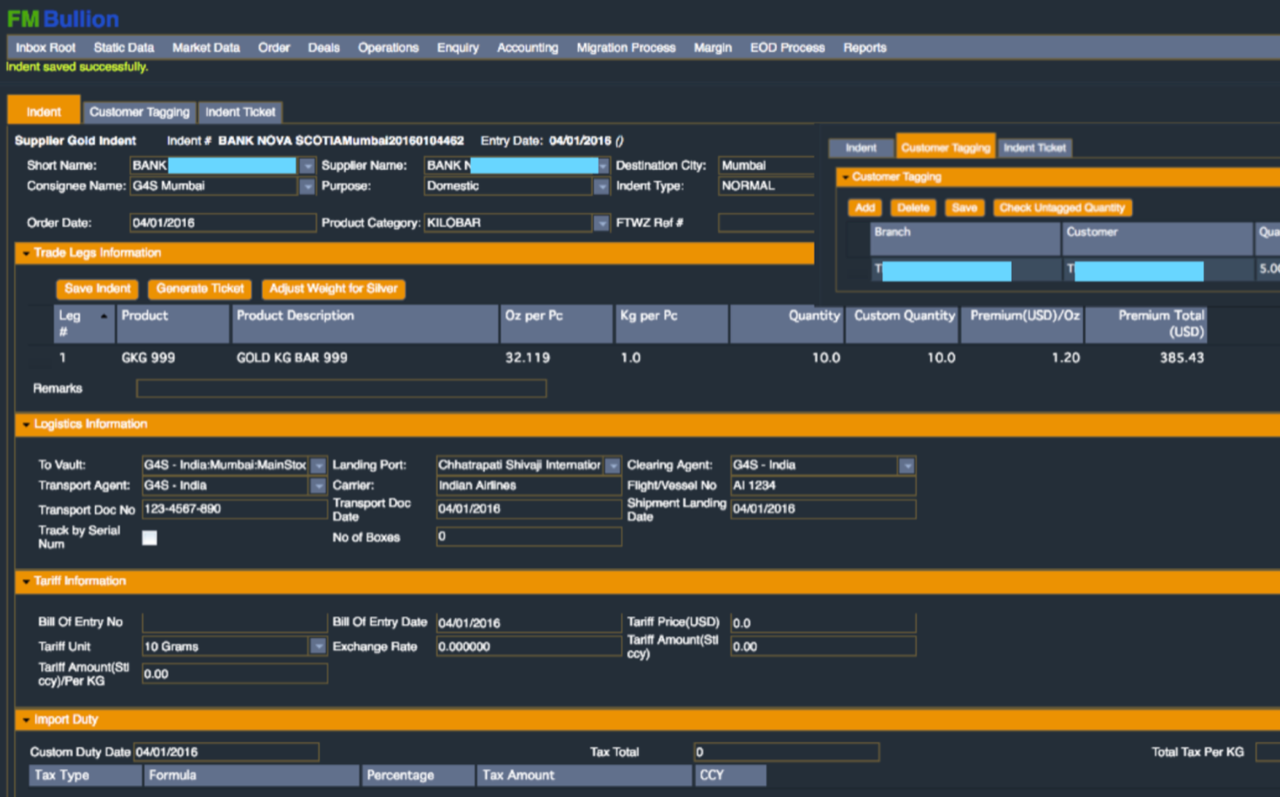Image resolution: width=1280 pixels, height=797 pixels.
Task: Open the Accounting menu
Action: [x=528, y=47]
